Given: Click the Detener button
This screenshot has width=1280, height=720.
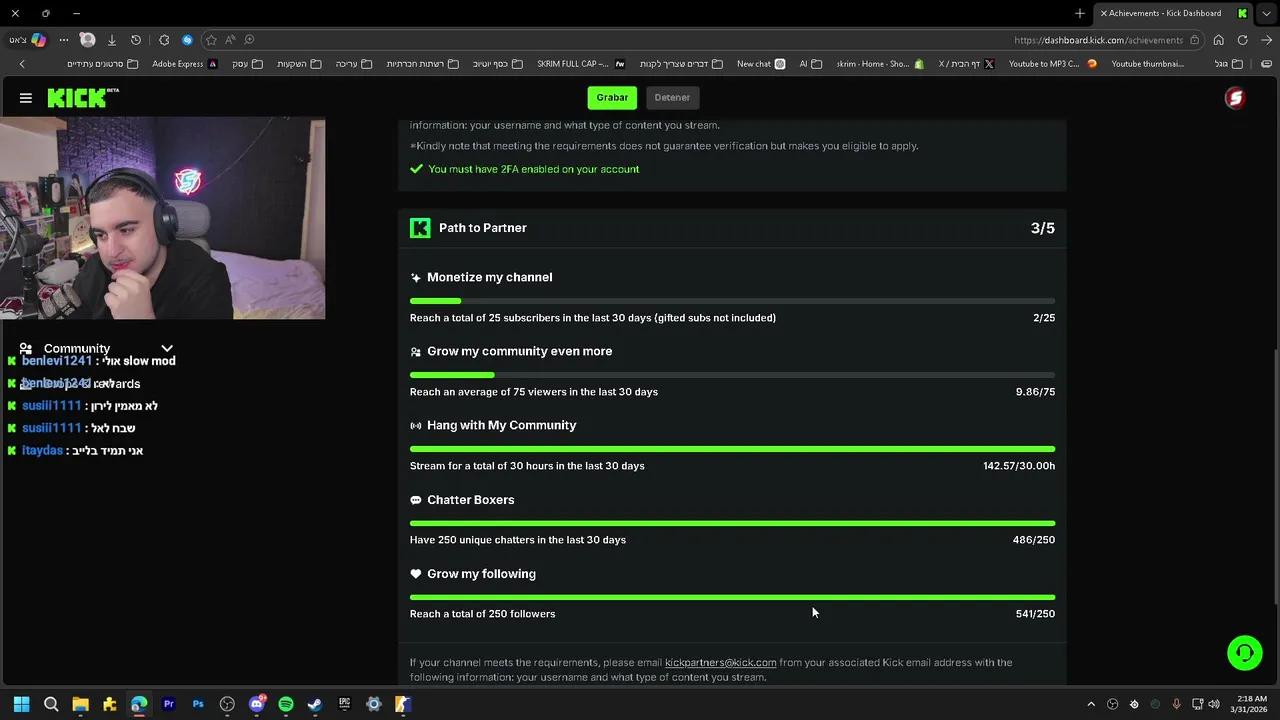Looking at the screenshot, I should [672, 97].
